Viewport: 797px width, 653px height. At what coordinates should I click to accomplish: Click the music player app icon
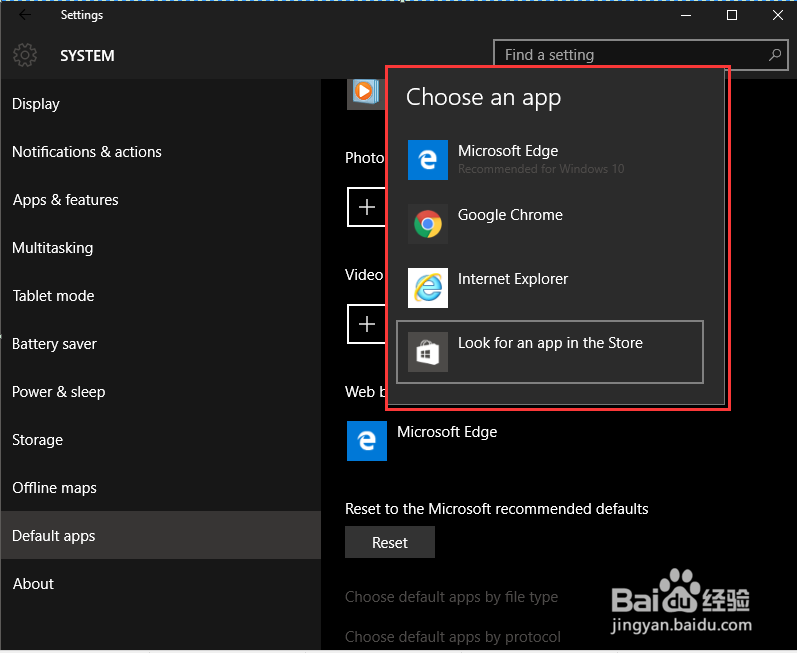[x=365, y=94]
